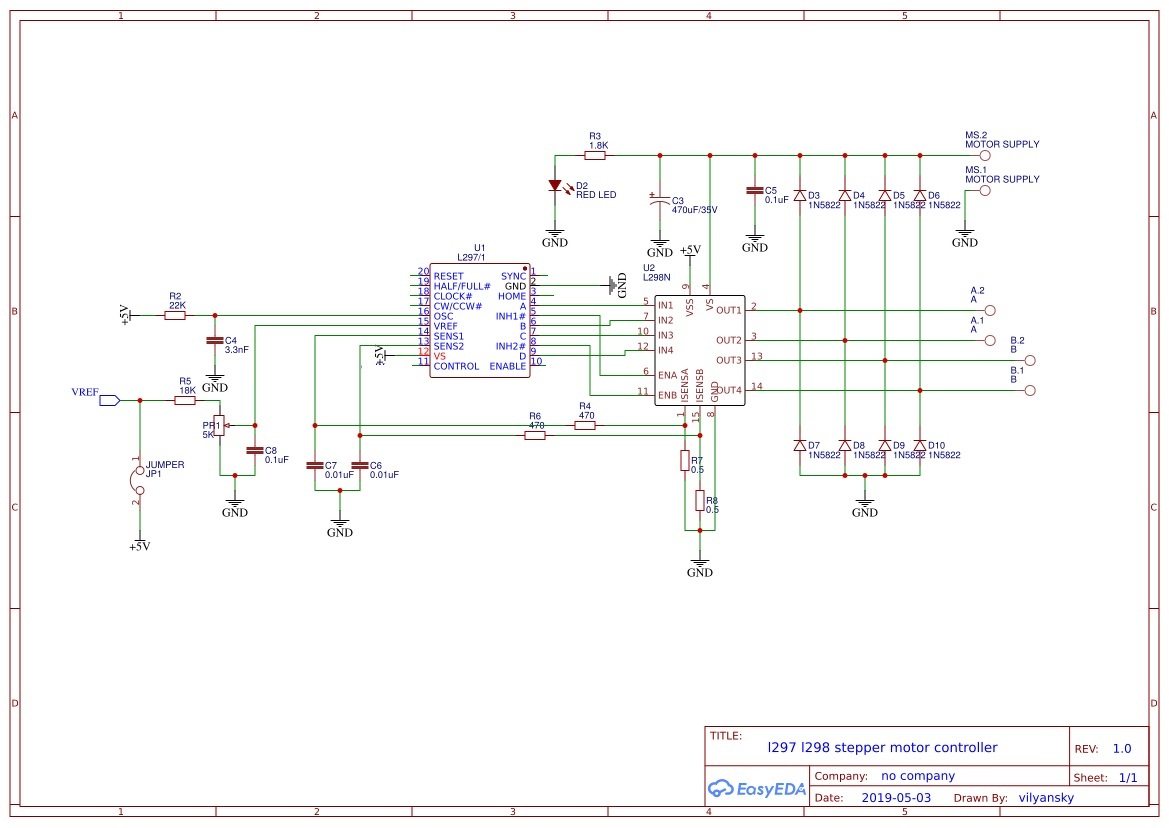
Task: Click sense resistor R8 0.5
Action: click(699, 500)
